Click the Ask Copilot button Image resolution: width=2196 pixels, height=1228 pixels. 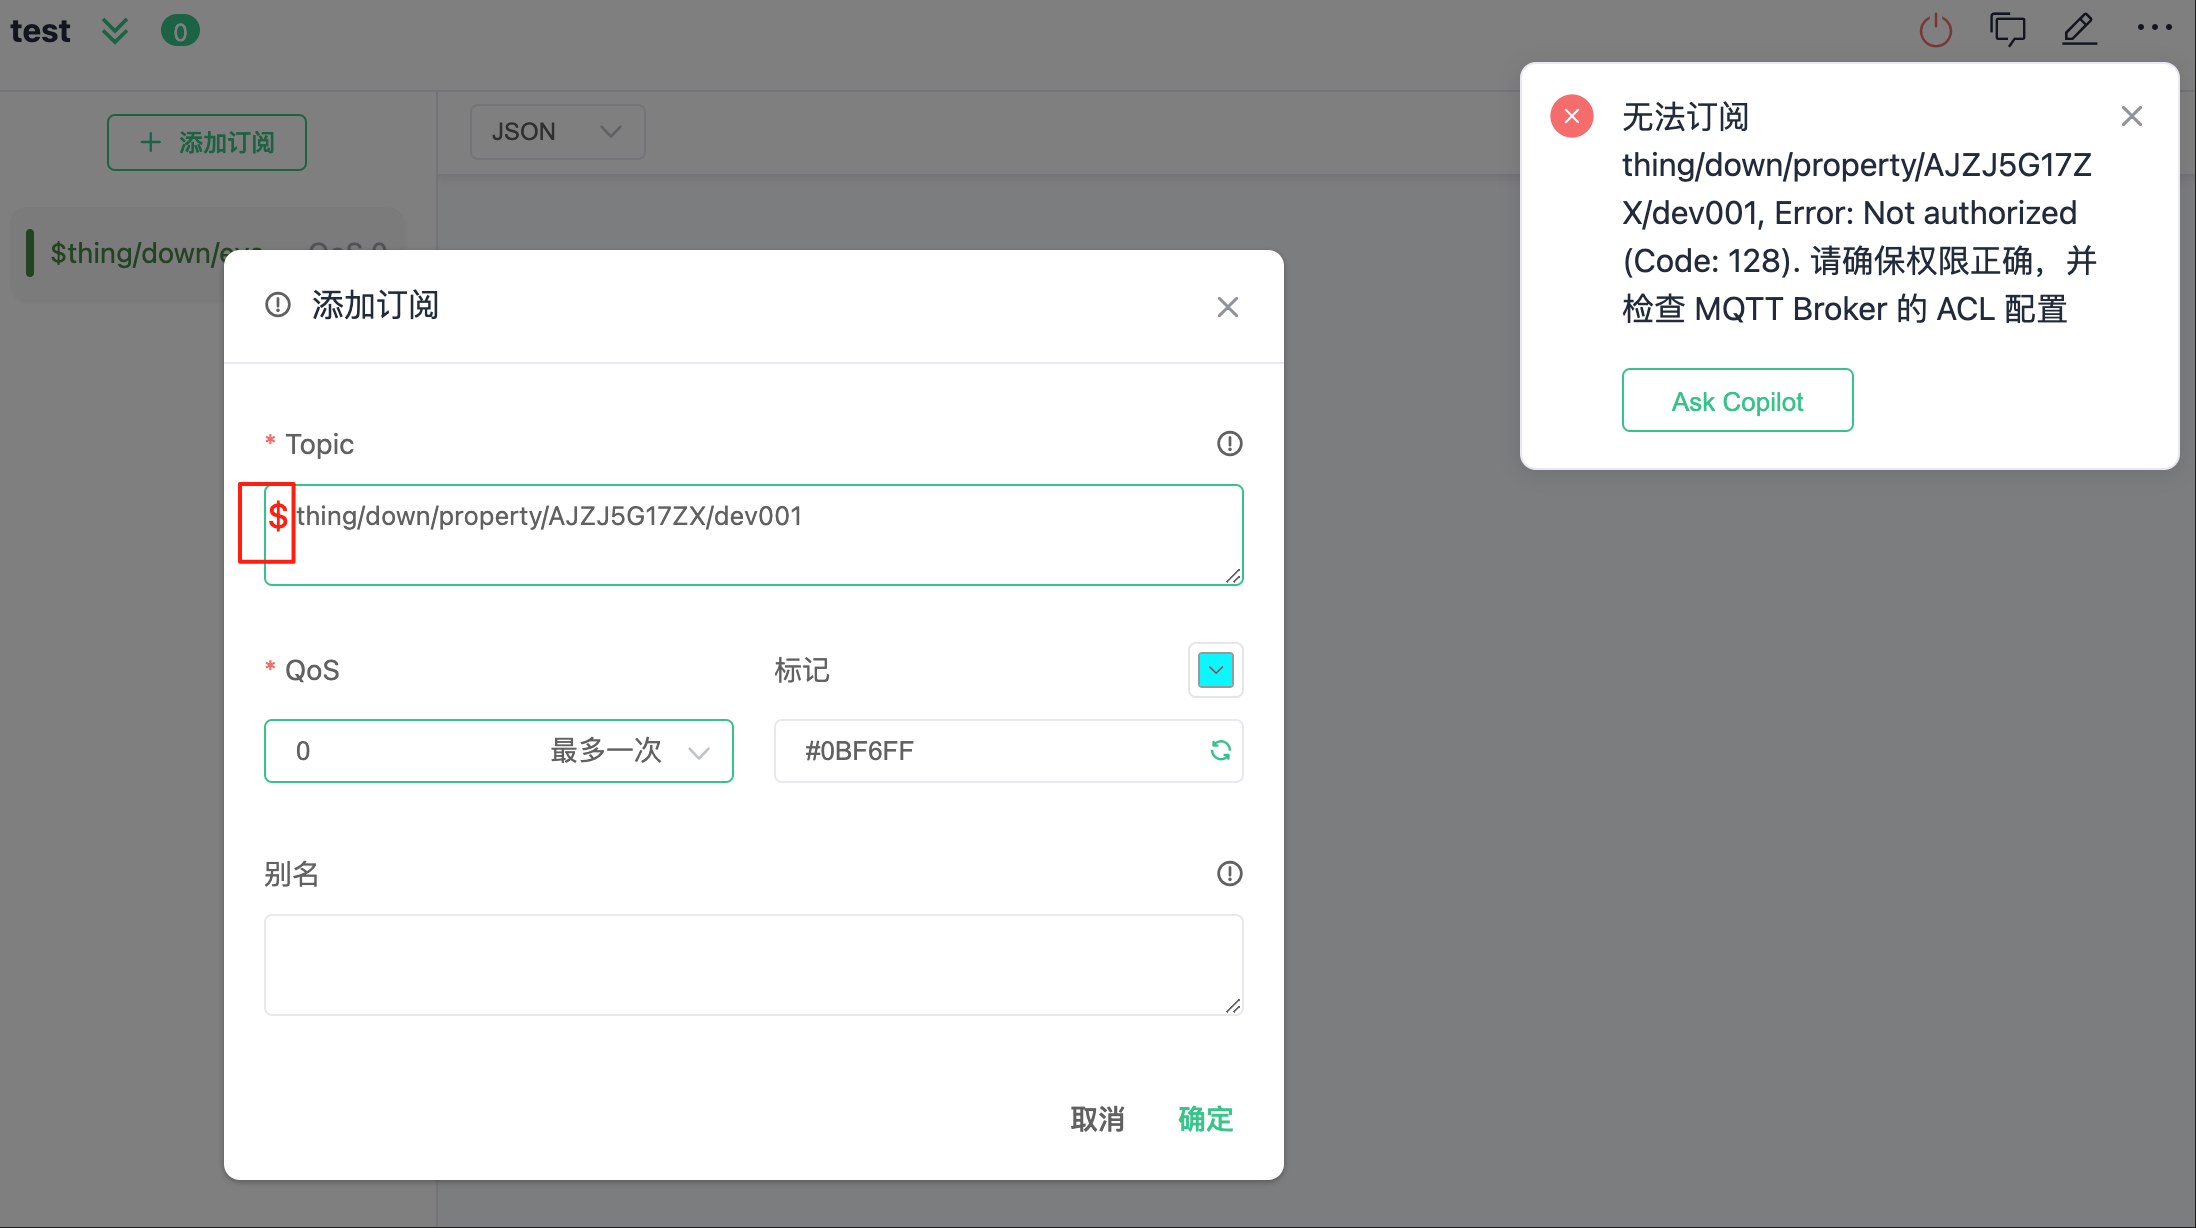tap(1736, 401)
